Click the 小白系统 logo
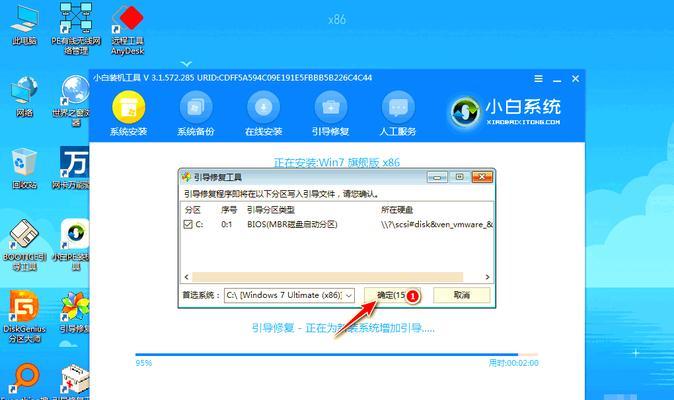Viewport: 674px width, 400px height. (x=506, y=112)
